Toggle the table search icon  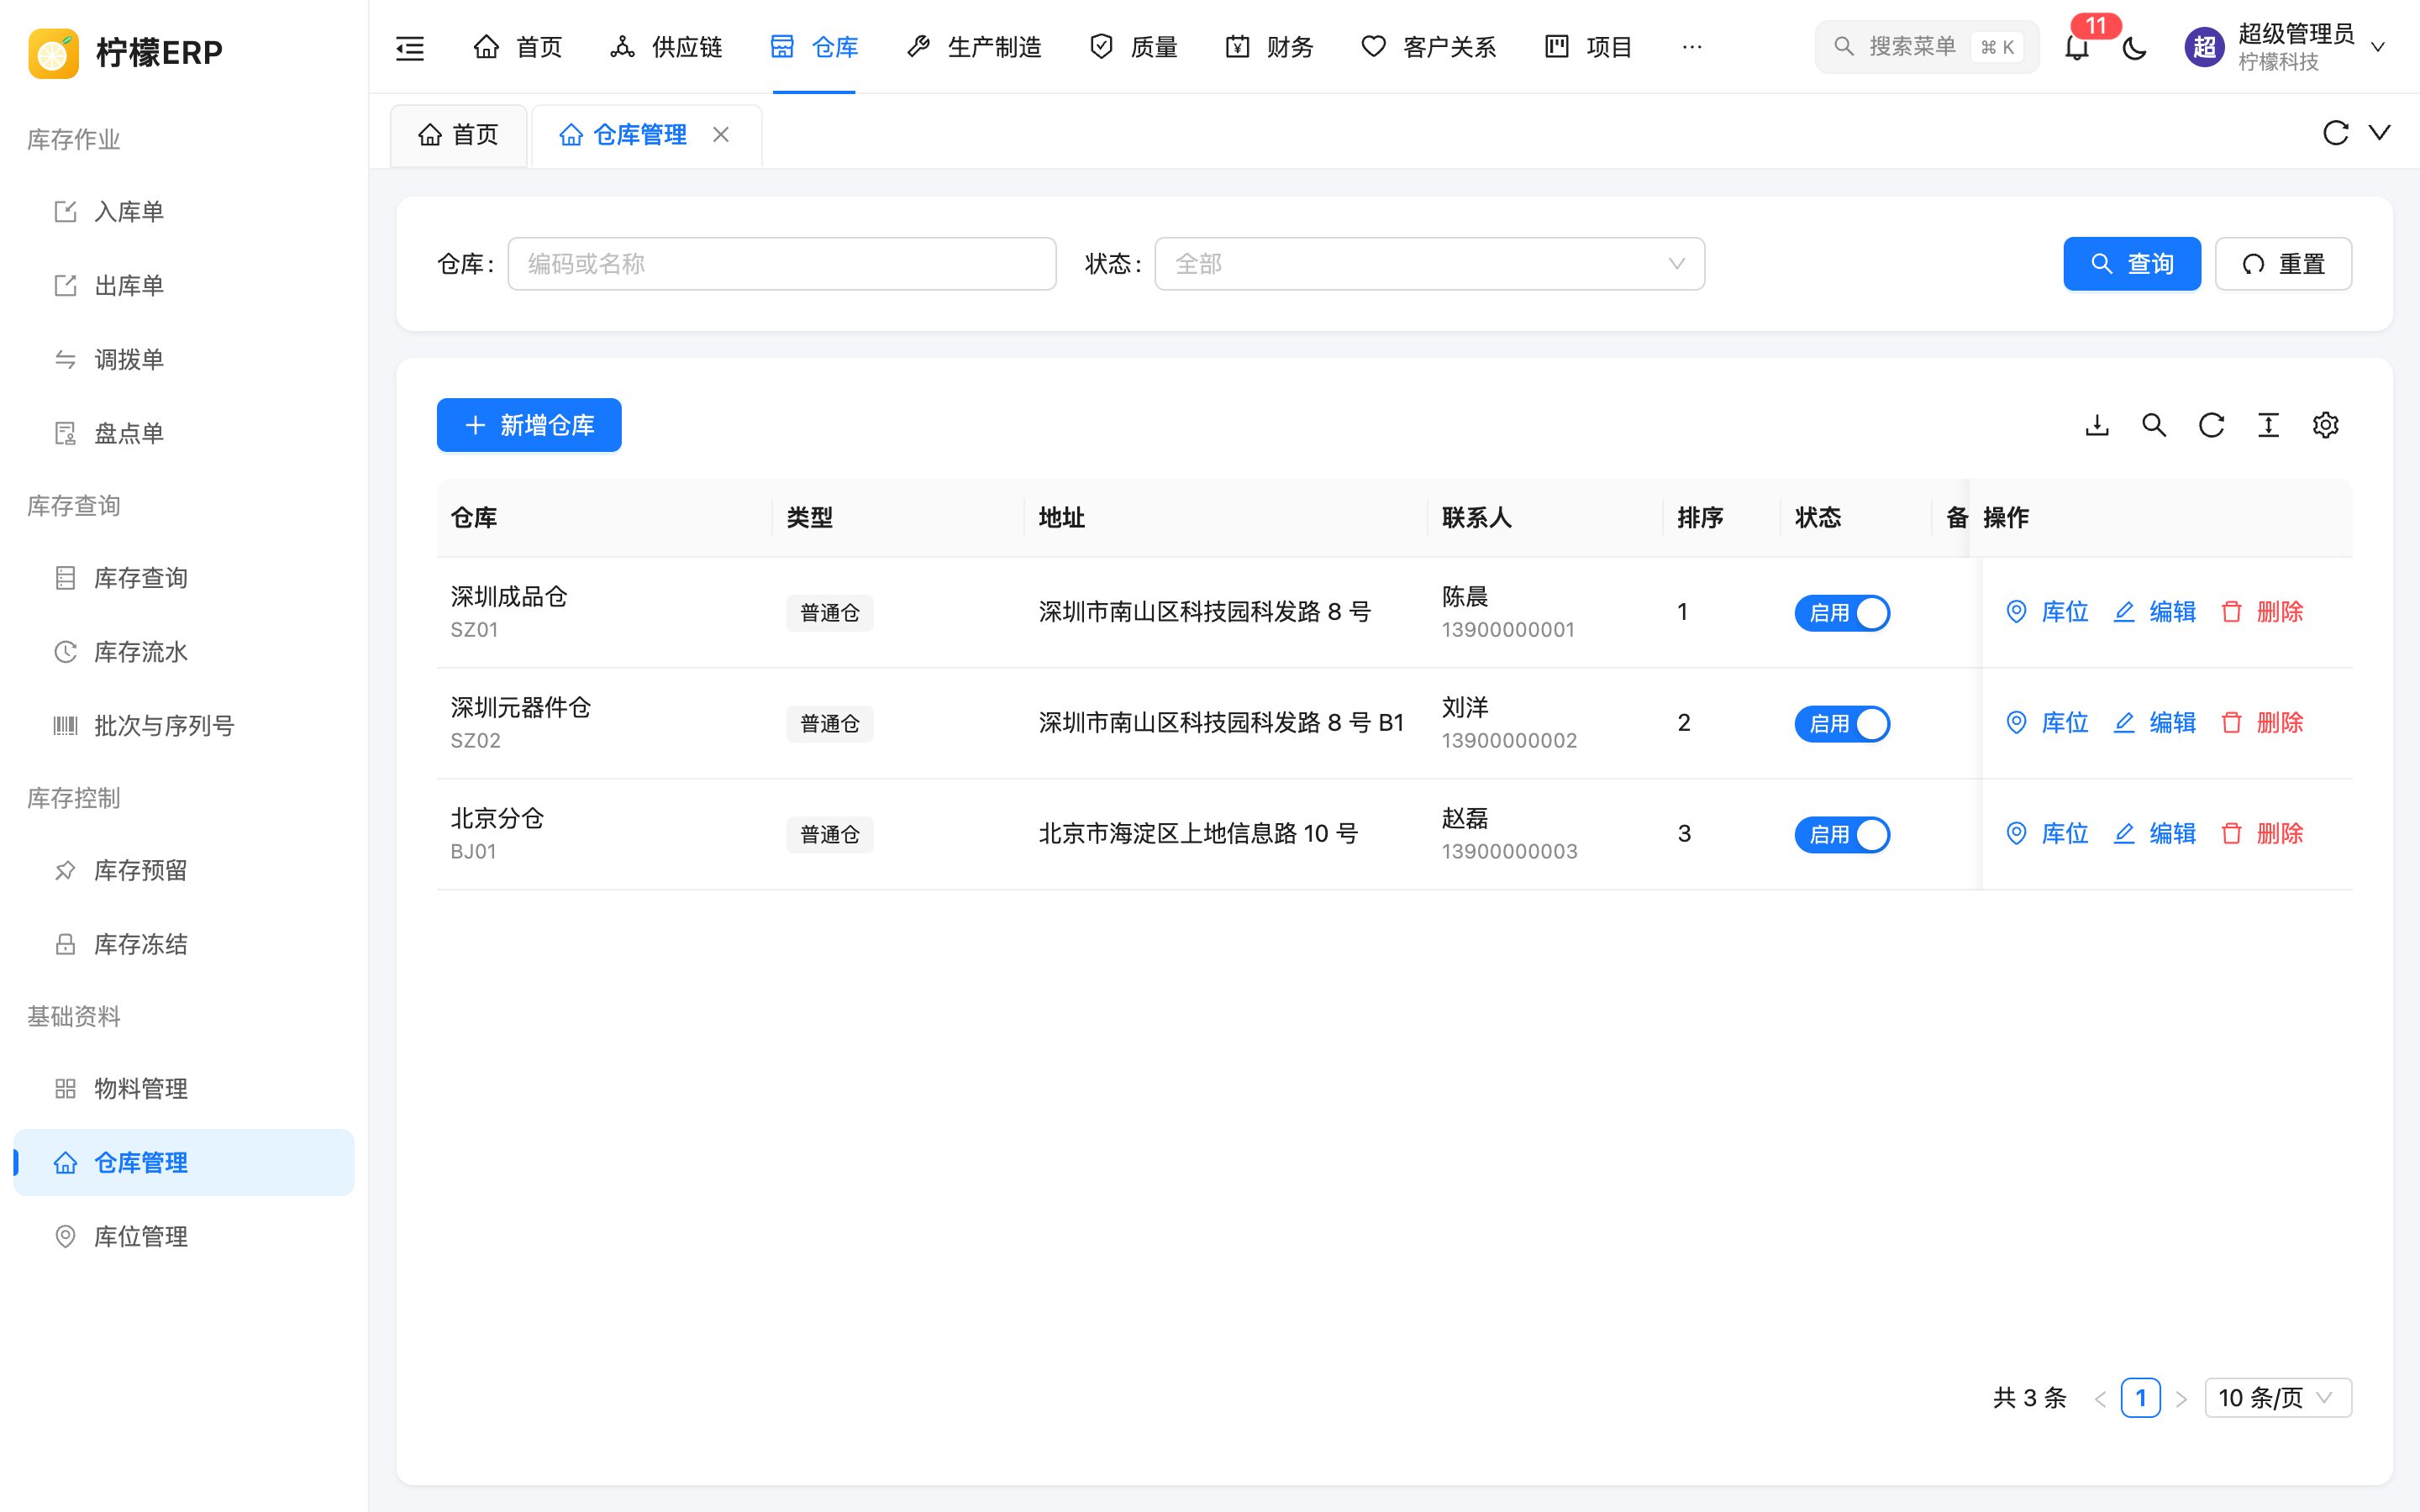coord(2154,425)
